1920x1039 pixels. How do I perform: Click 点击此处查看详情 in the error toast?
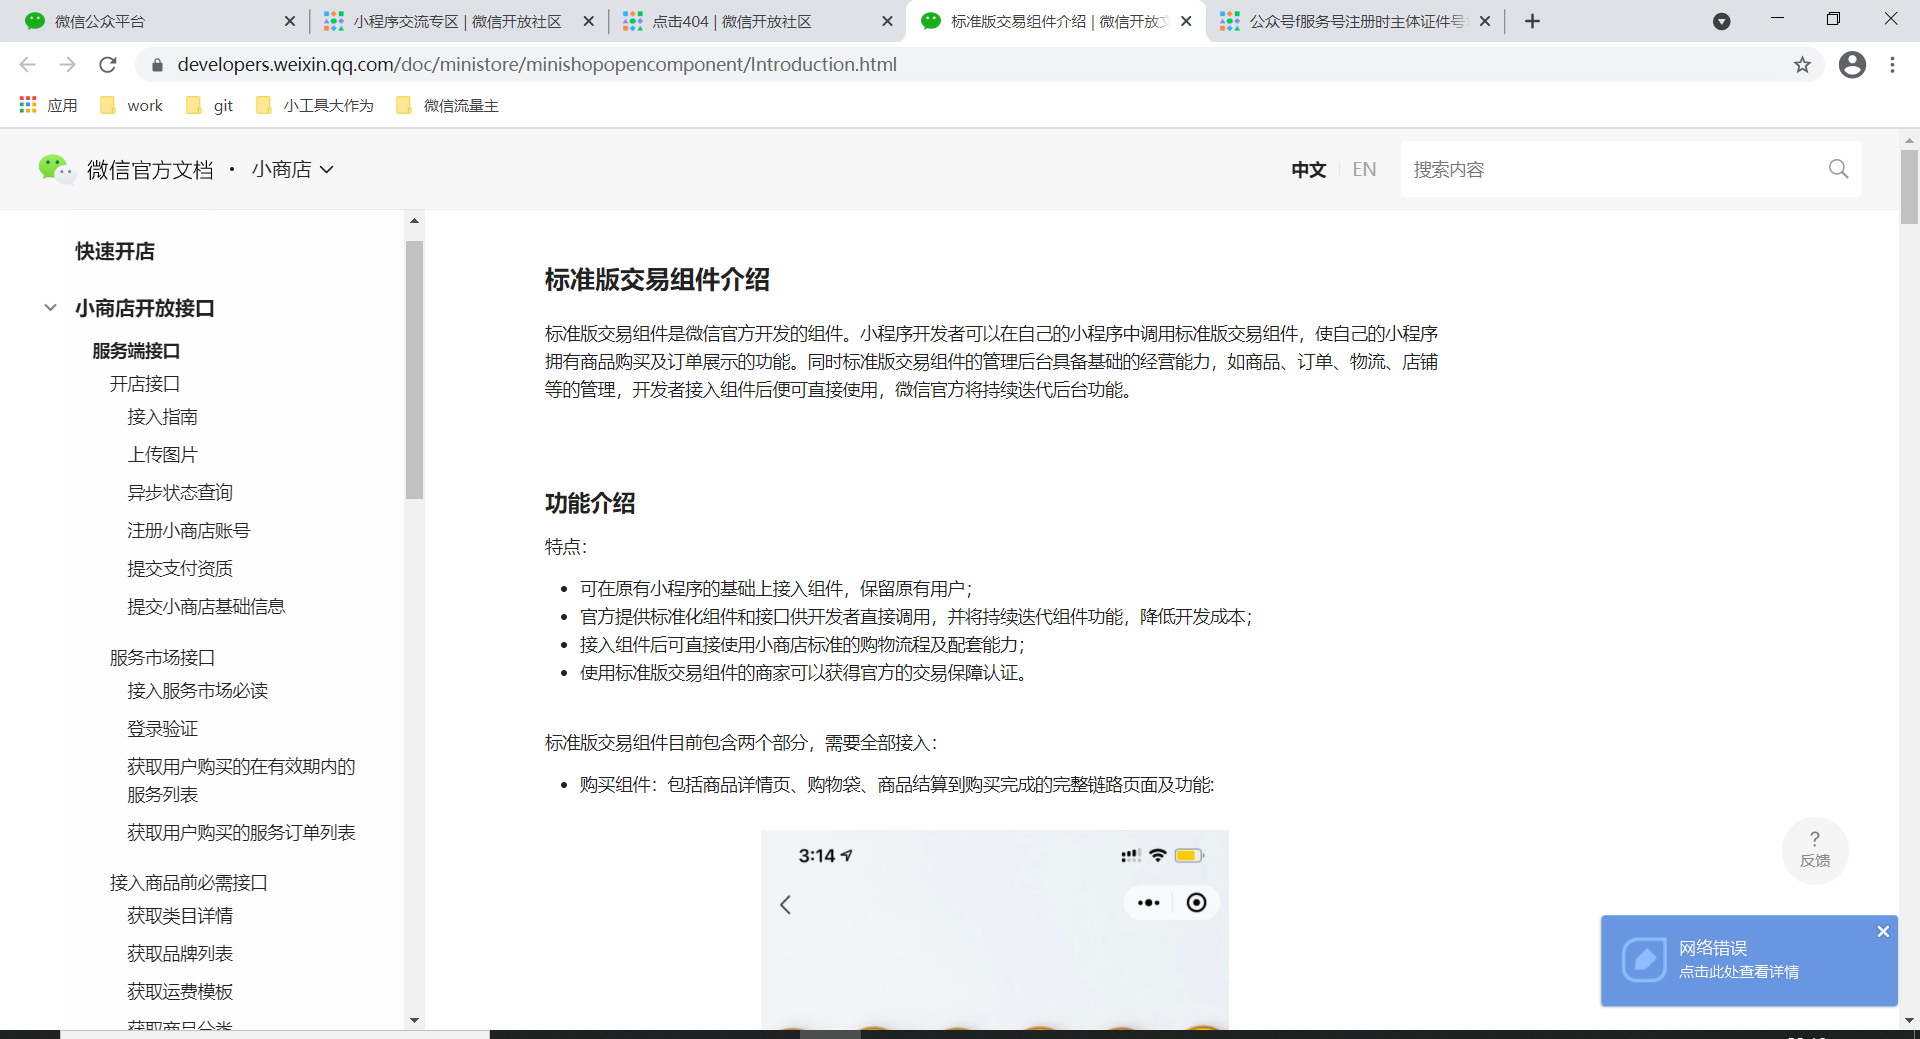click(x=1738, y=972)
